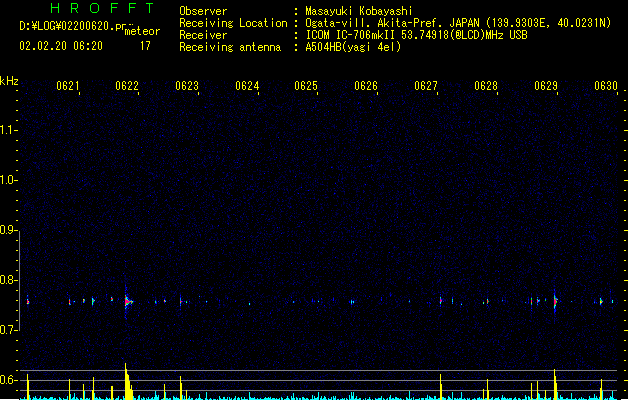629x400 pixels.
Task: Click the 0.7 kHz frequency axis label
Action: [8, 330]
